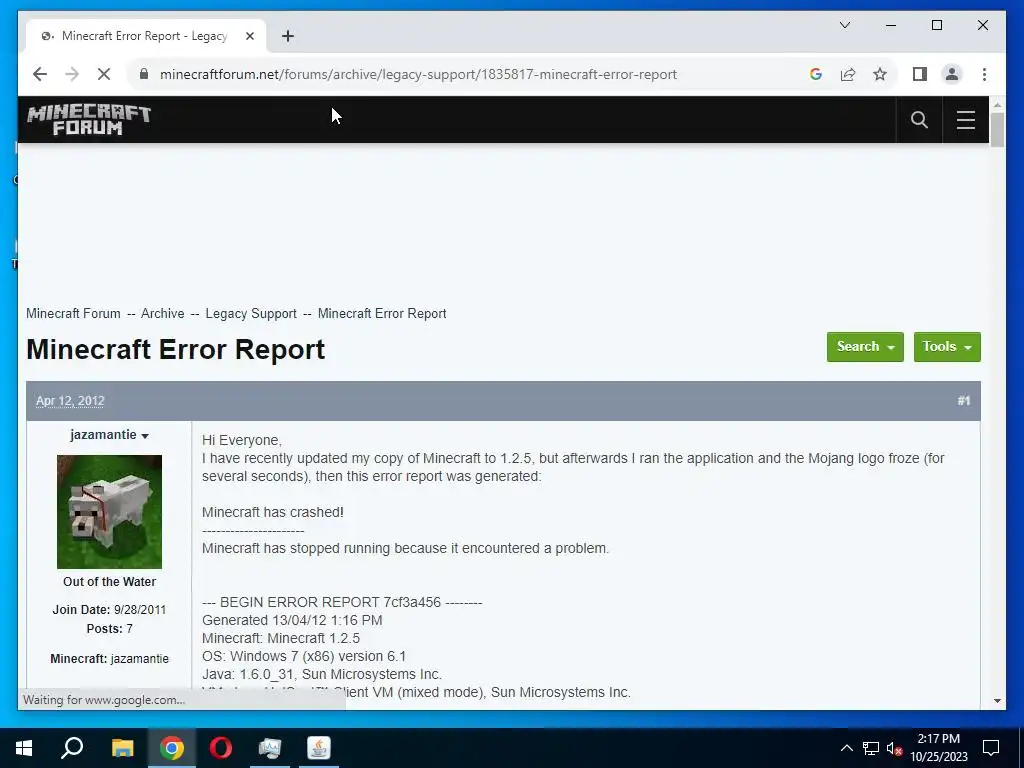The height and width of the screenshot is (768, 1024).
Task: Open File Explorer from the taskbar
Action: click(x=122, y=748)
